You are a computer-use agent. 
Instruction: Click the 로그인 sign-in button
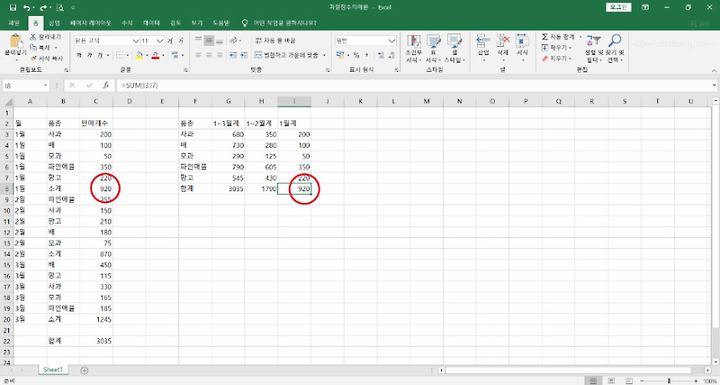tap(619, 7)
